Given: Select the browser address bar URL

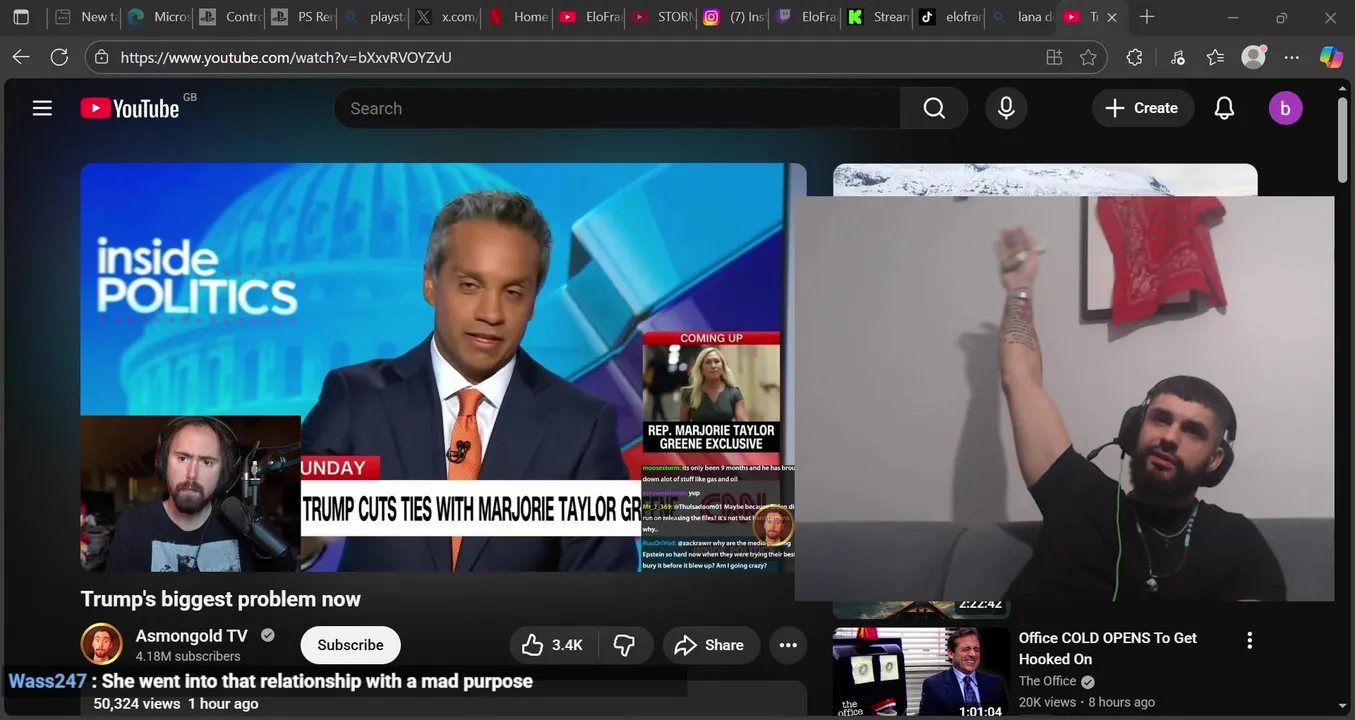Looking at the screenshot, I should [x=286, y=57].
